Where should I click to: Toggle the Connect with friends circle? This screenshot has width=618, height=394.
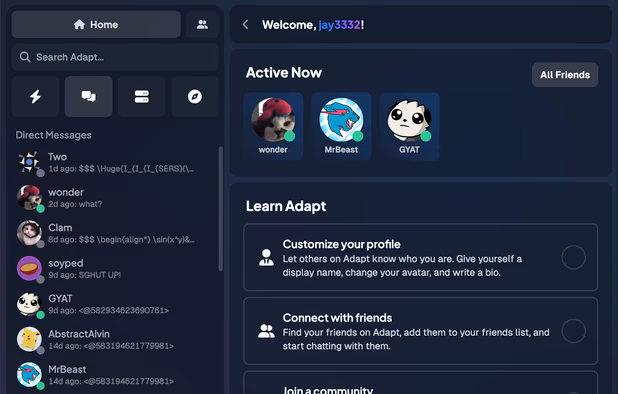[573, 331]
